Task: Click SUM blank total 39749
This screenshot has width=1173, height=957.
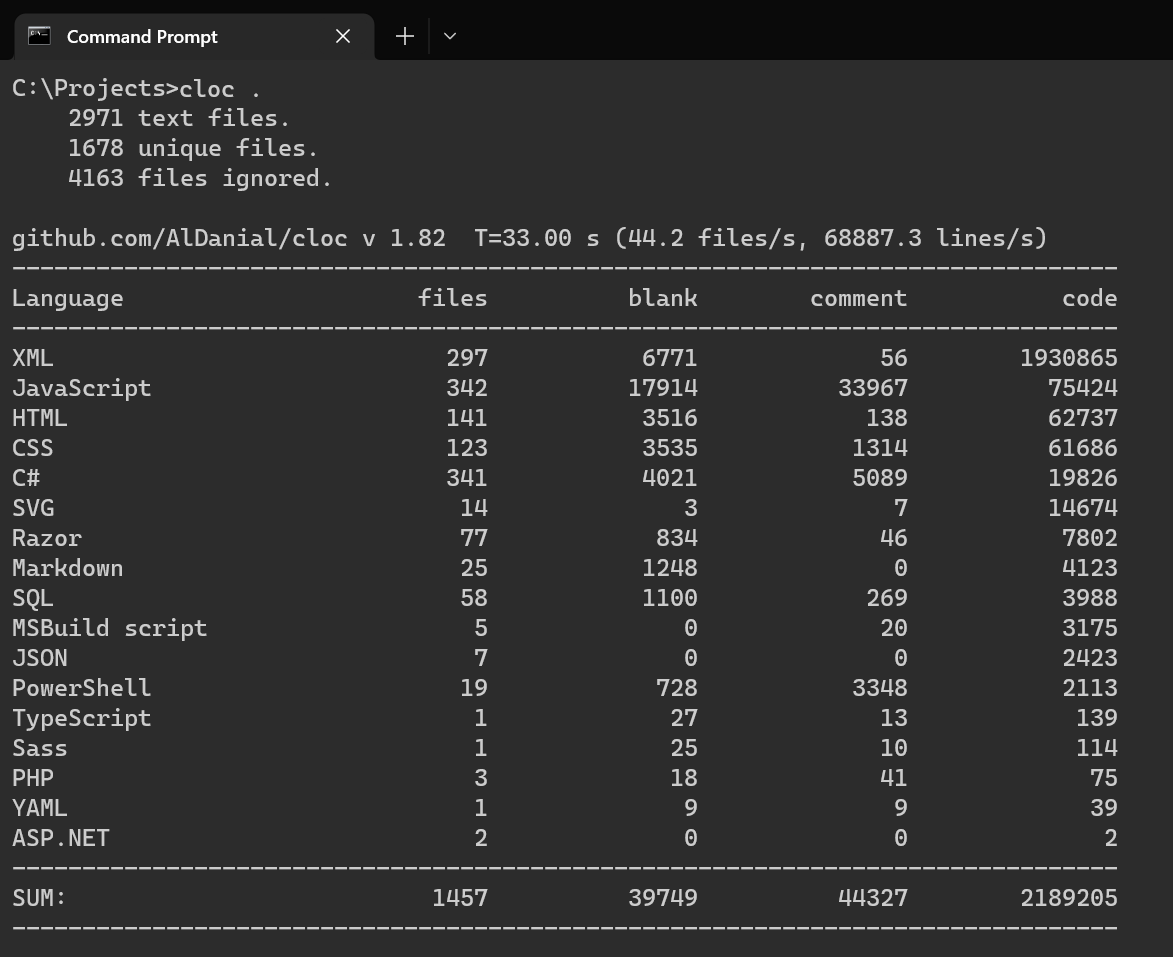Action: 662,897
